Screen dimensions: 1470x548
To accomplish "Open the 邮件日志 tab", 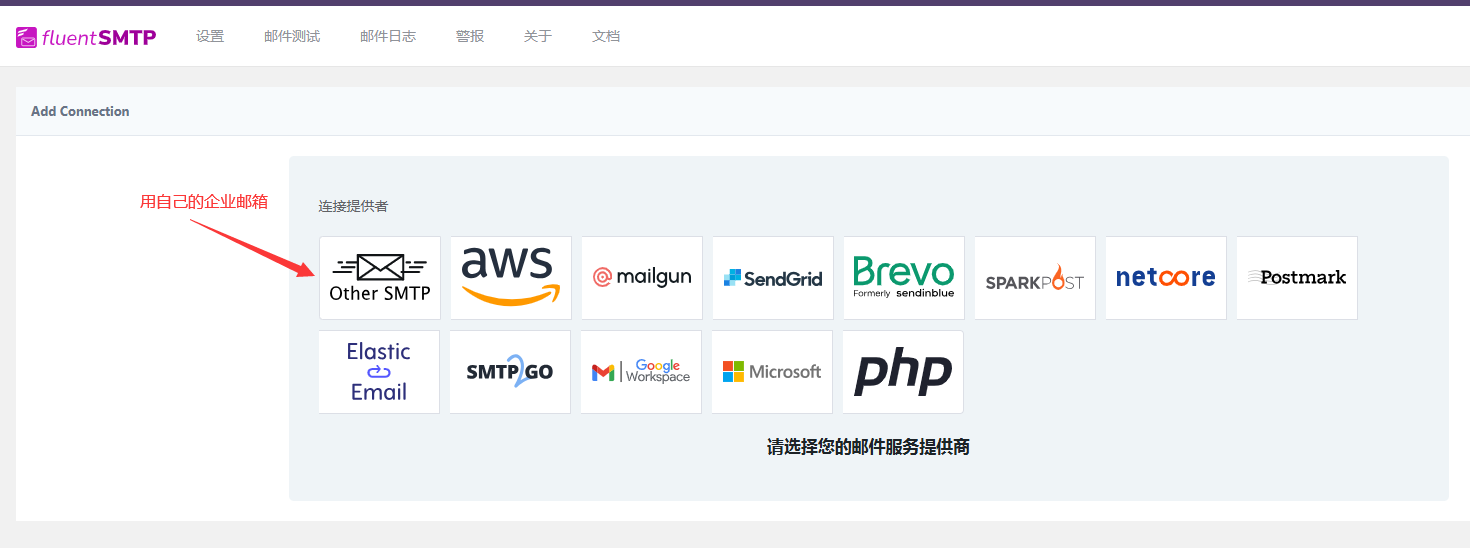I will click(x=388, y=36).
